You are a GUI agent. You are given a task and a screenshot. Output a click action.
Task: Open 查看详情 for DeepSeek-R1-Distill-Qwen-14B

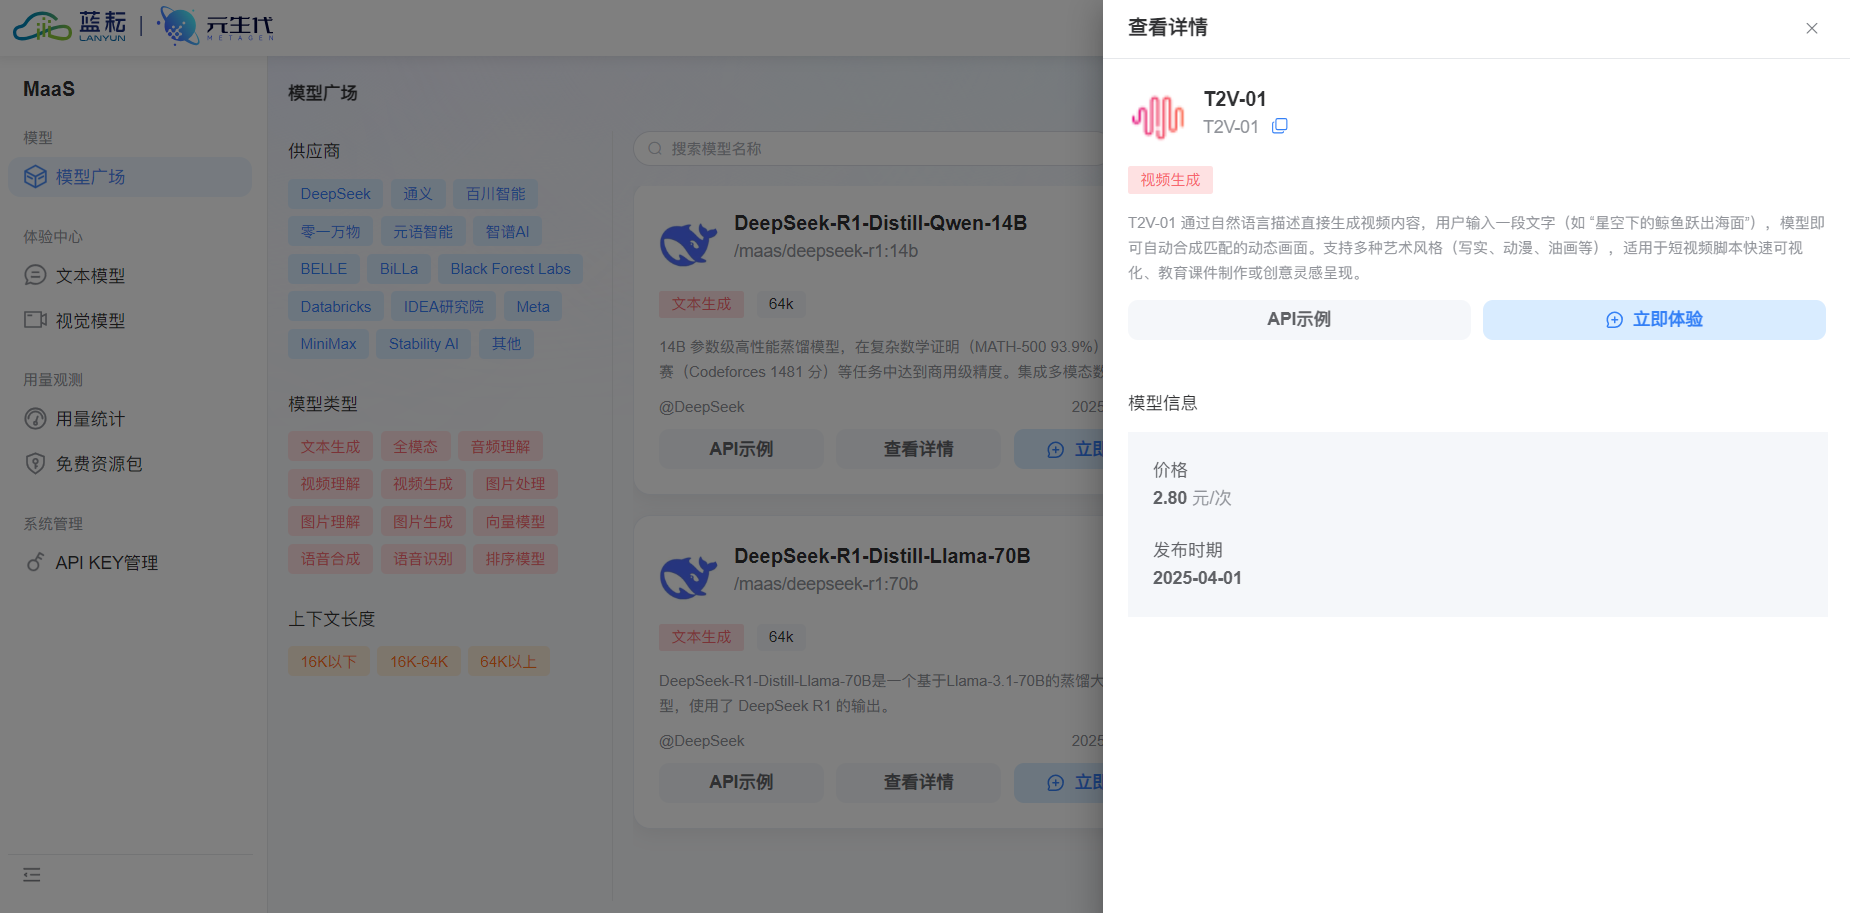pyautogui.click(x=918, y=450)
